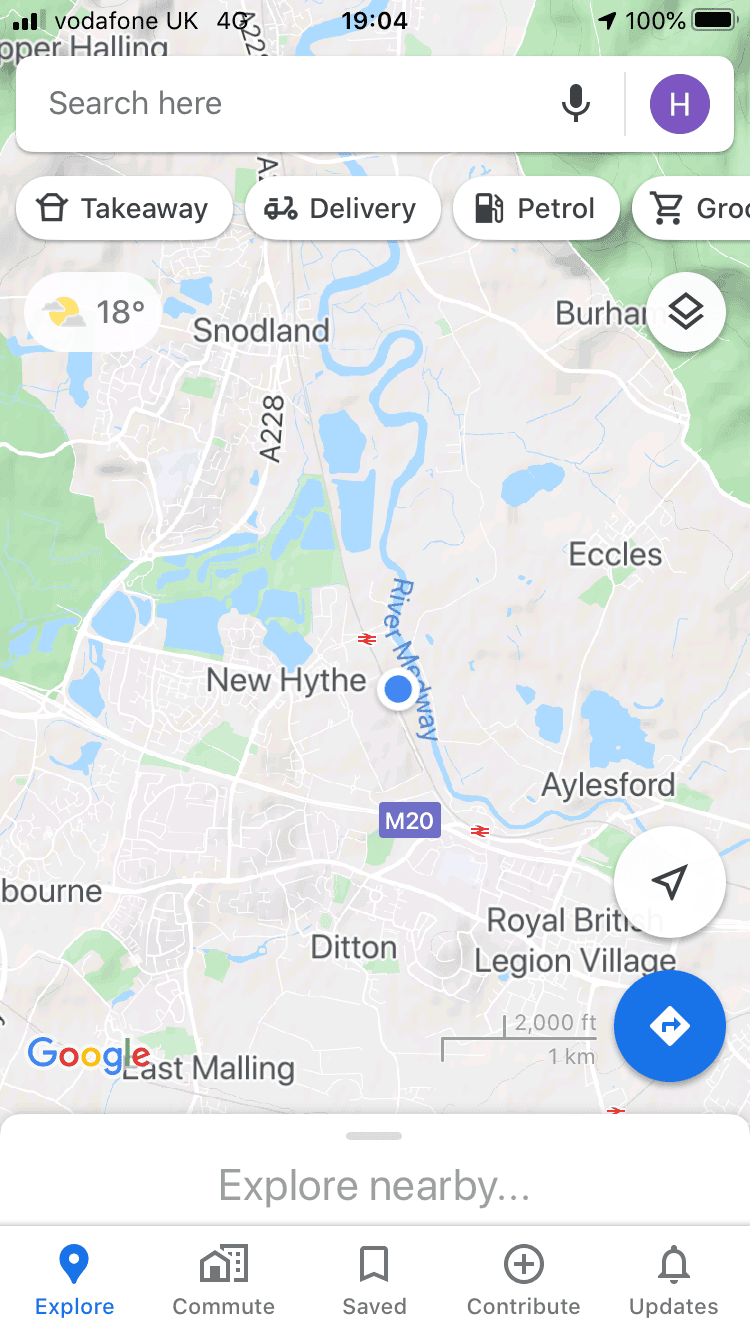Viewport: 750px width, 1334px height.
Task: Select the M20 motorway shield marker
Action: click(x=410, y=821)
